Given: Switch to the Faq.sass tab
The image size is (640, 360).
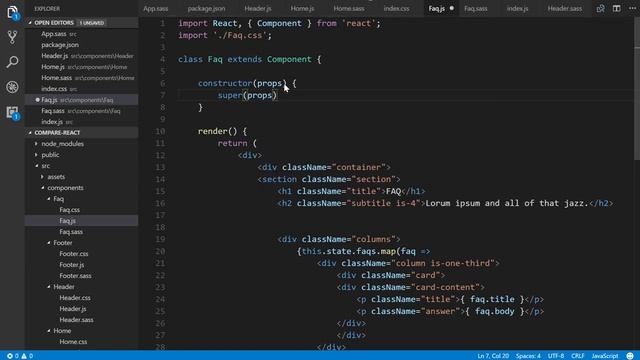Looking at the screenshot, I should [476, 8].
